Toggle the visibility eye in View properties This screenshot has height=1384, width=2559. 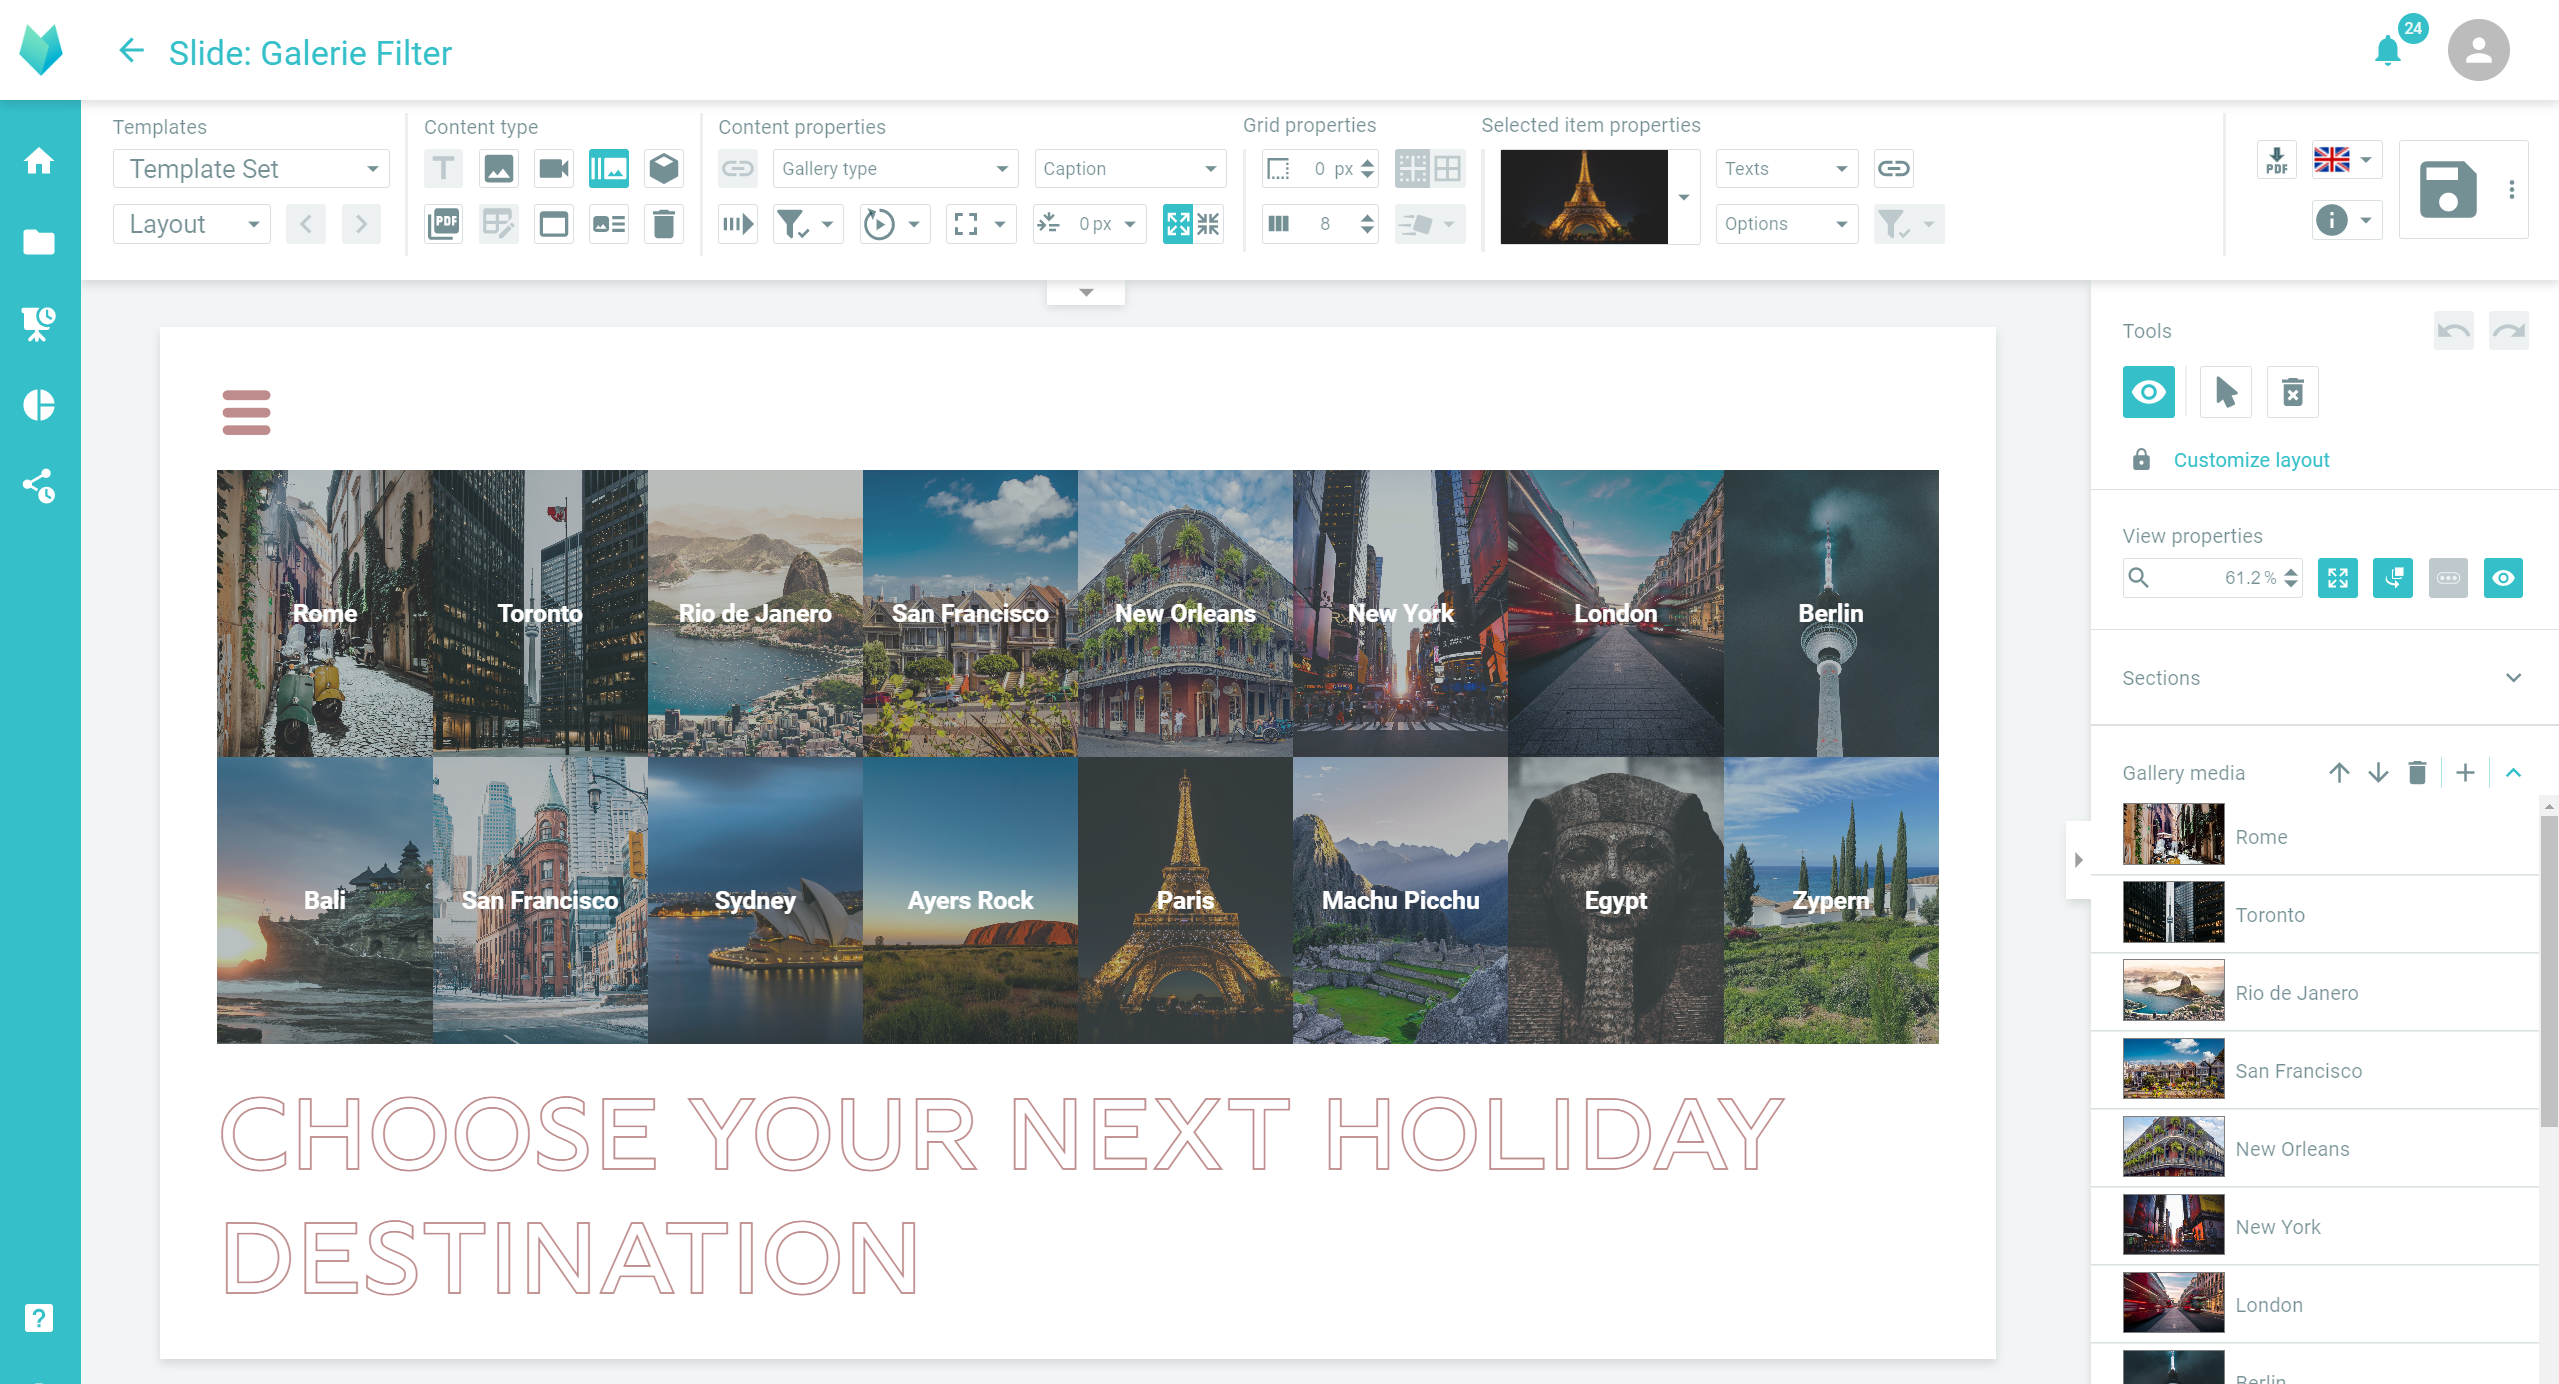[2502, 578]
